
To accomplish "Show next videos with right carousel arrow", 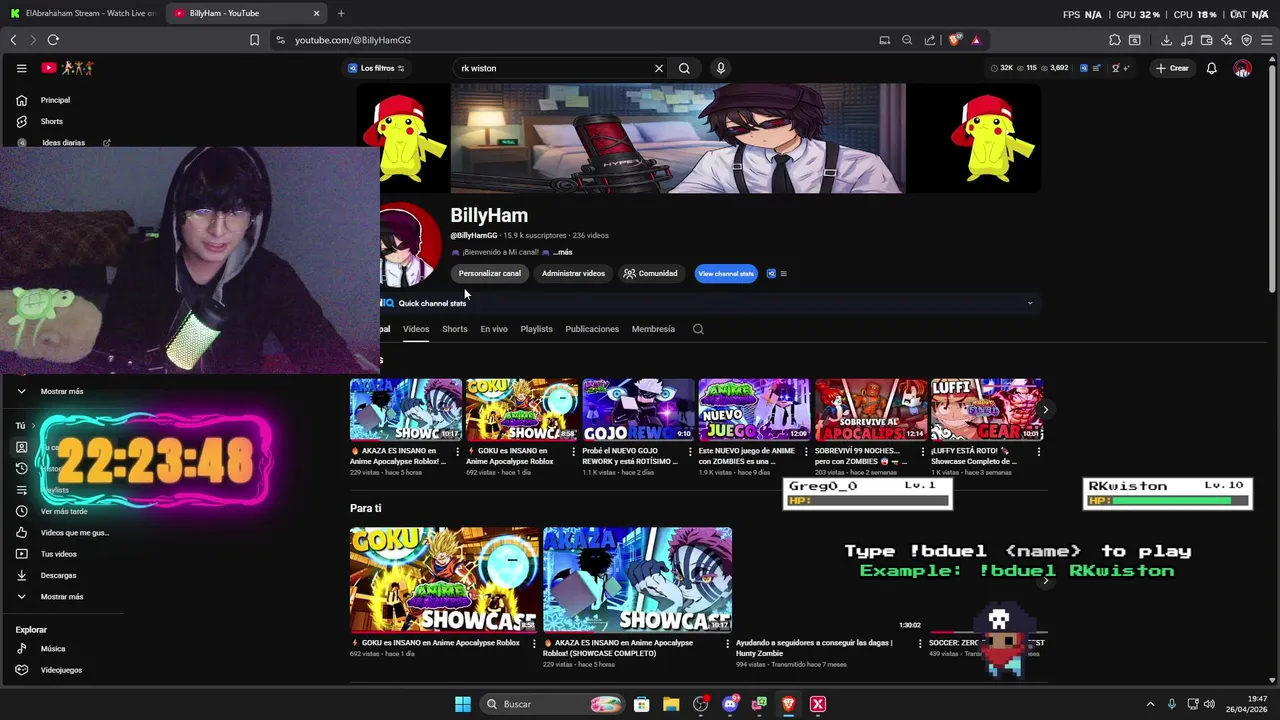I will pos(1045,410).
